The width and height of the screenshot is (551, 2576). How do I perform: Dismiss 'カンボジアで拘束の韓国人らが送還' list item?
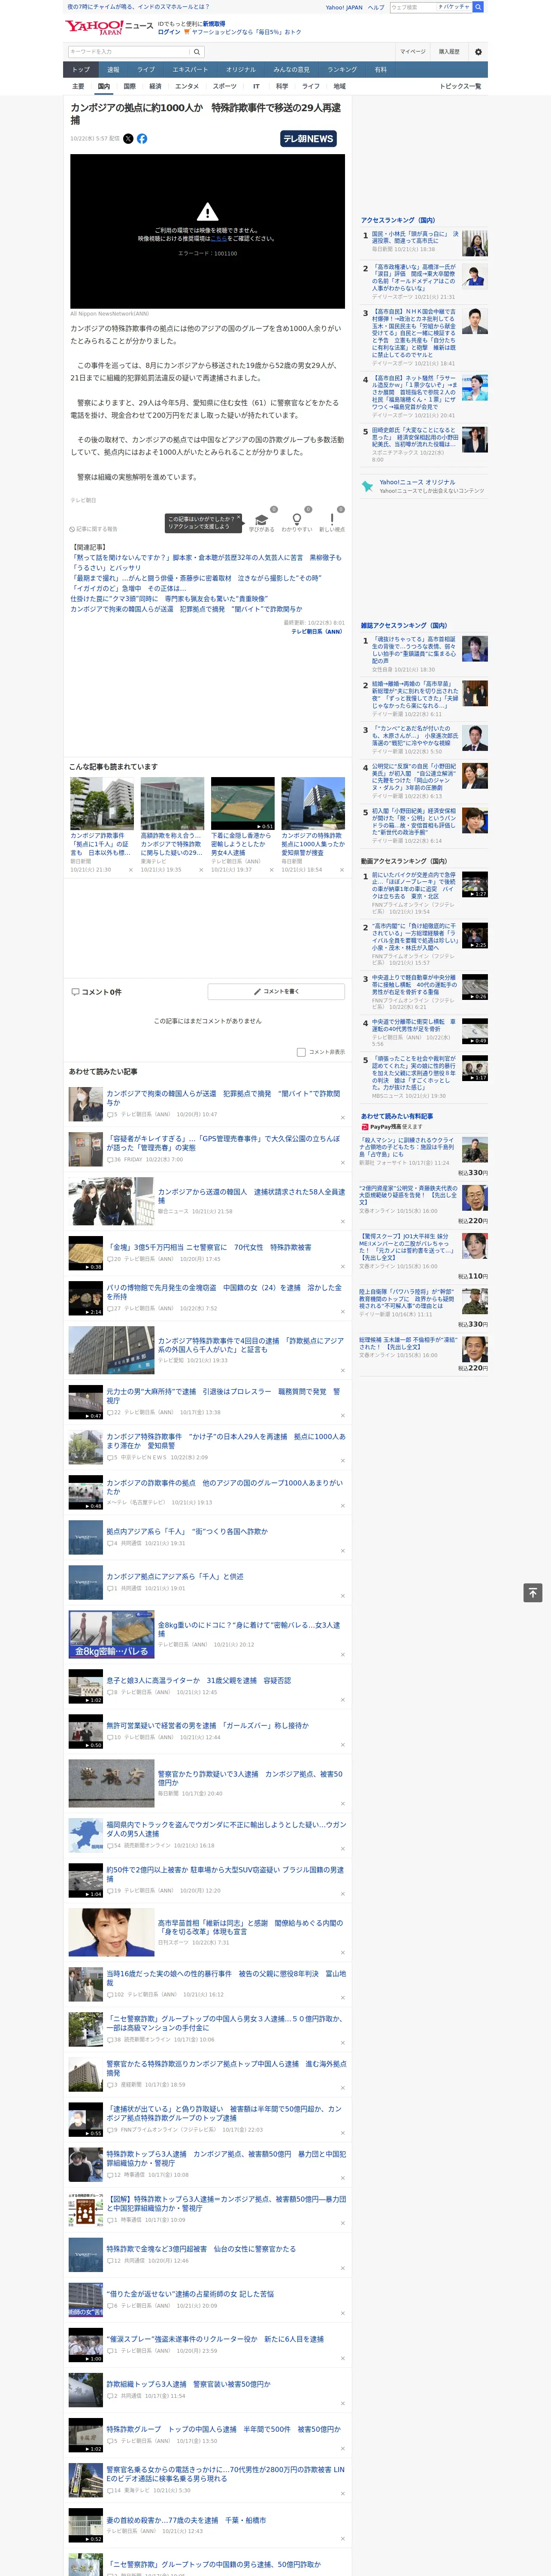coord(343,1118)
